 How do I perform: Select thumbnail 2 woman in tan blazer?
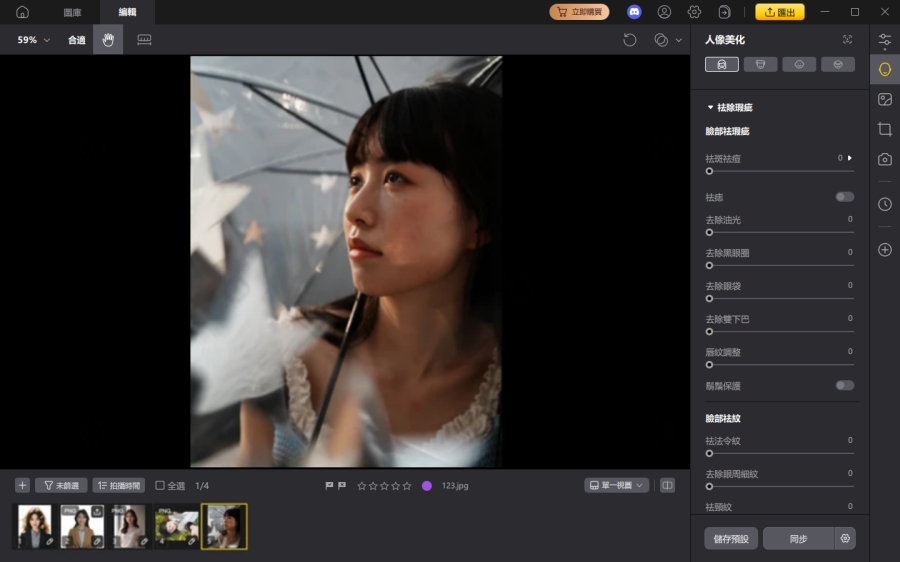point(82,526)
